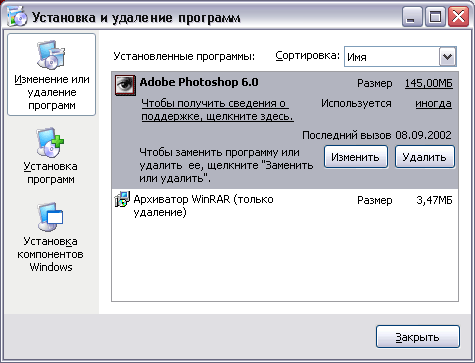Viewport: 475px width, 363px height.
Task: Click the title bar CD-and-box window icon
Action: (17, 17)
